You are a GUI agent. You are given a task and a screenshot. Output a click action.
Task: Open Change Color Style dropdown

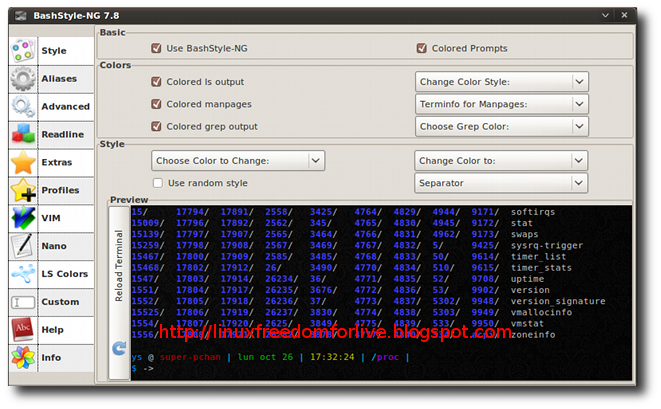(x=502, y=82)
